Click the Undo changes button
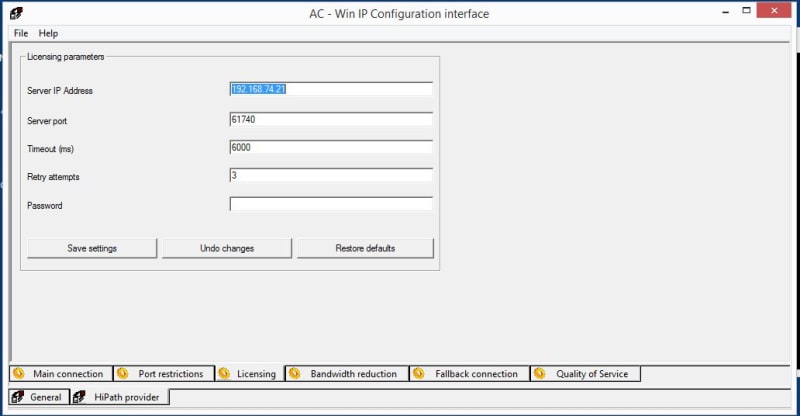The width and height of the screenshot is (800, 416). tap(227, 248)
